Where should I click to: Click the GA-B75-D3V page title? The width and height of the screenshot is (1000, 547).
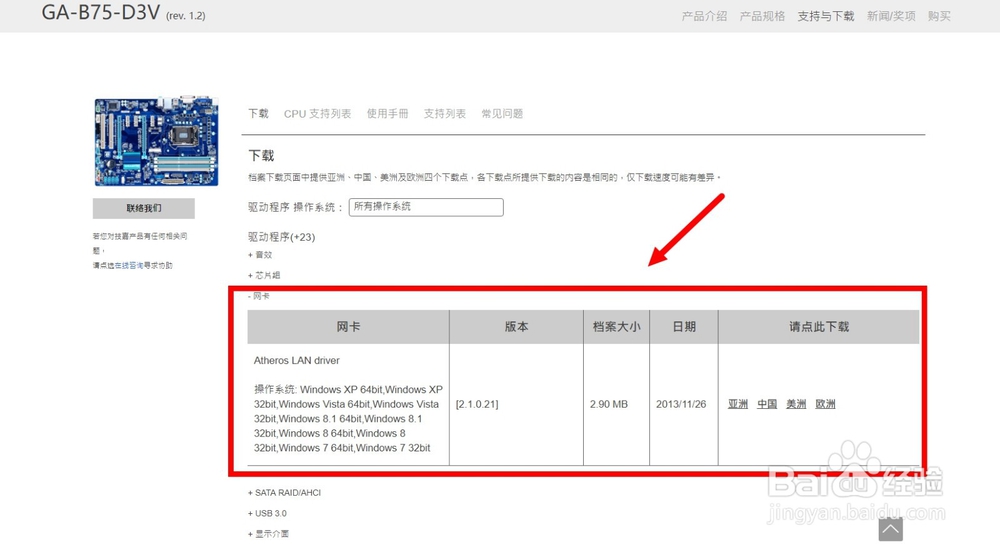pos(101,12)
